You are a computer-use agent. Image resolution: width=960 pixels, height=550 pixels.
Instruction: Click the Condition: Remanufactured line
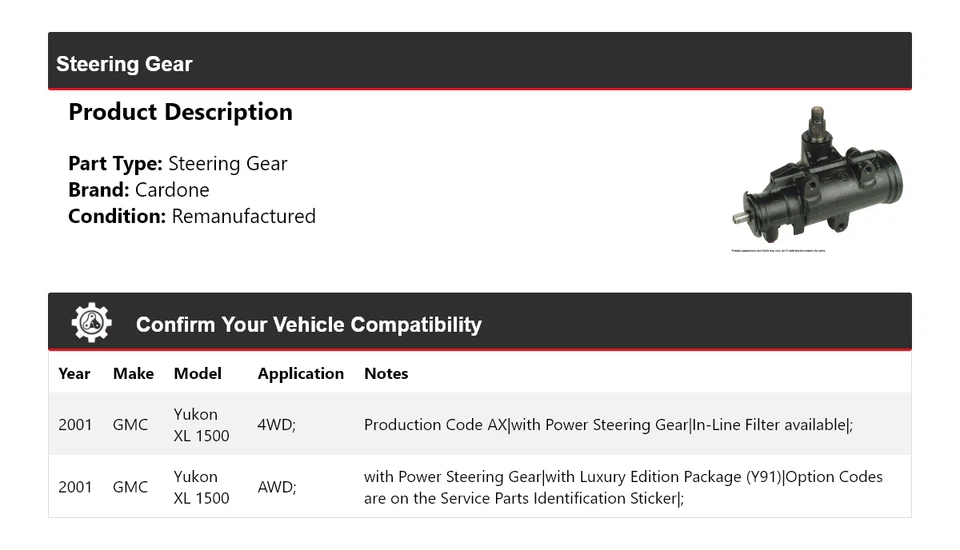[192, 216]
